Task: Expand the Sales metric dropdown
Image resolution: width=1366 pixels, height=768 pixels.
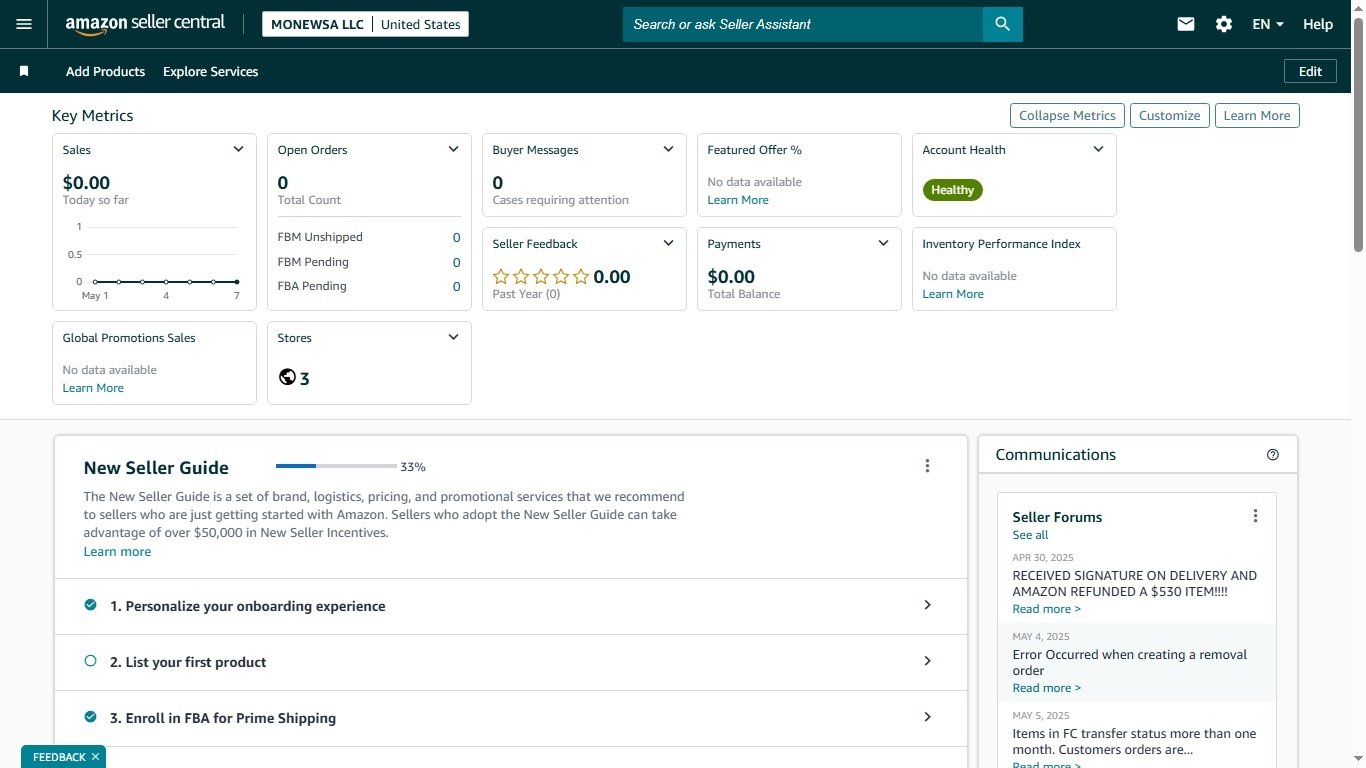Action: [238, 149]
